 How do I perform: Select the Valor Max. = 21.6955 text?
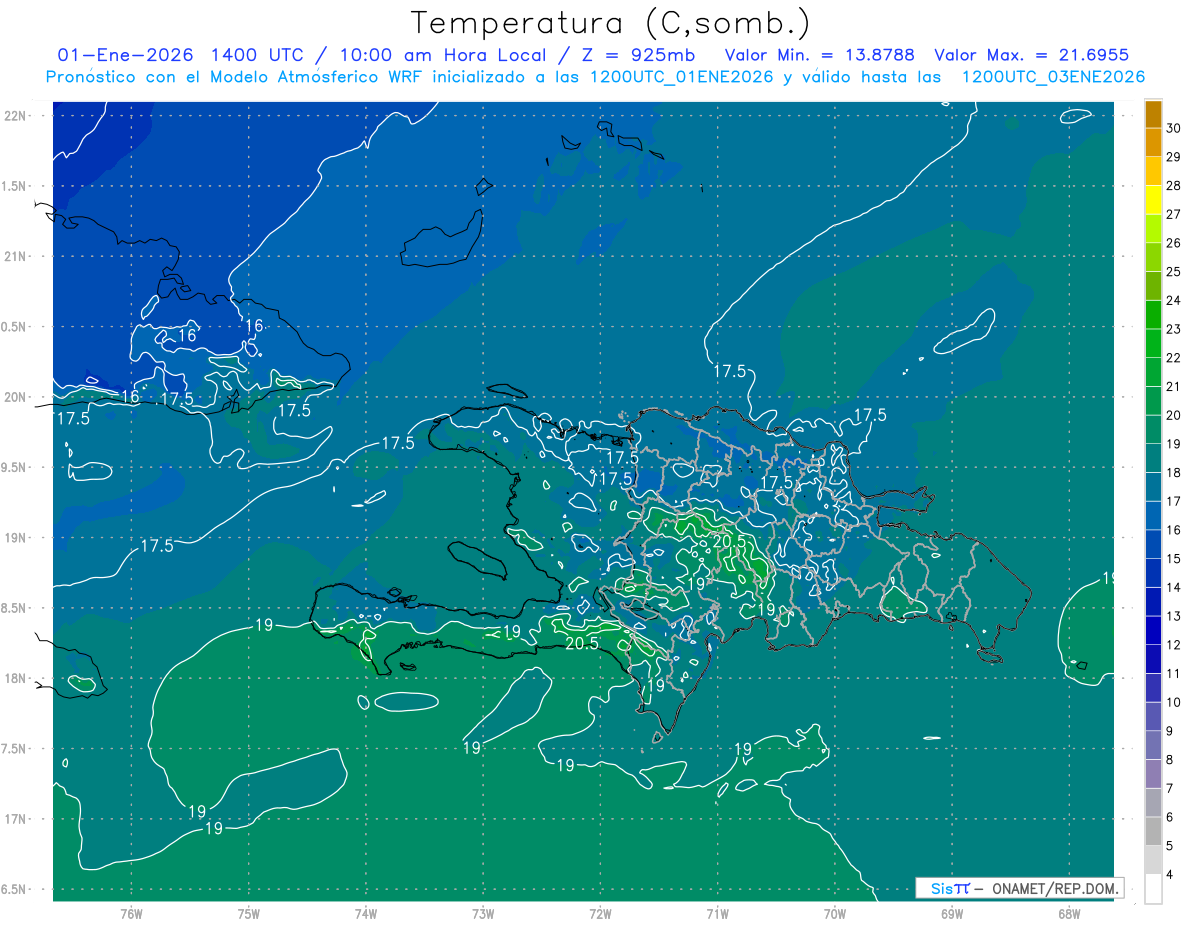pos(1031,55)
